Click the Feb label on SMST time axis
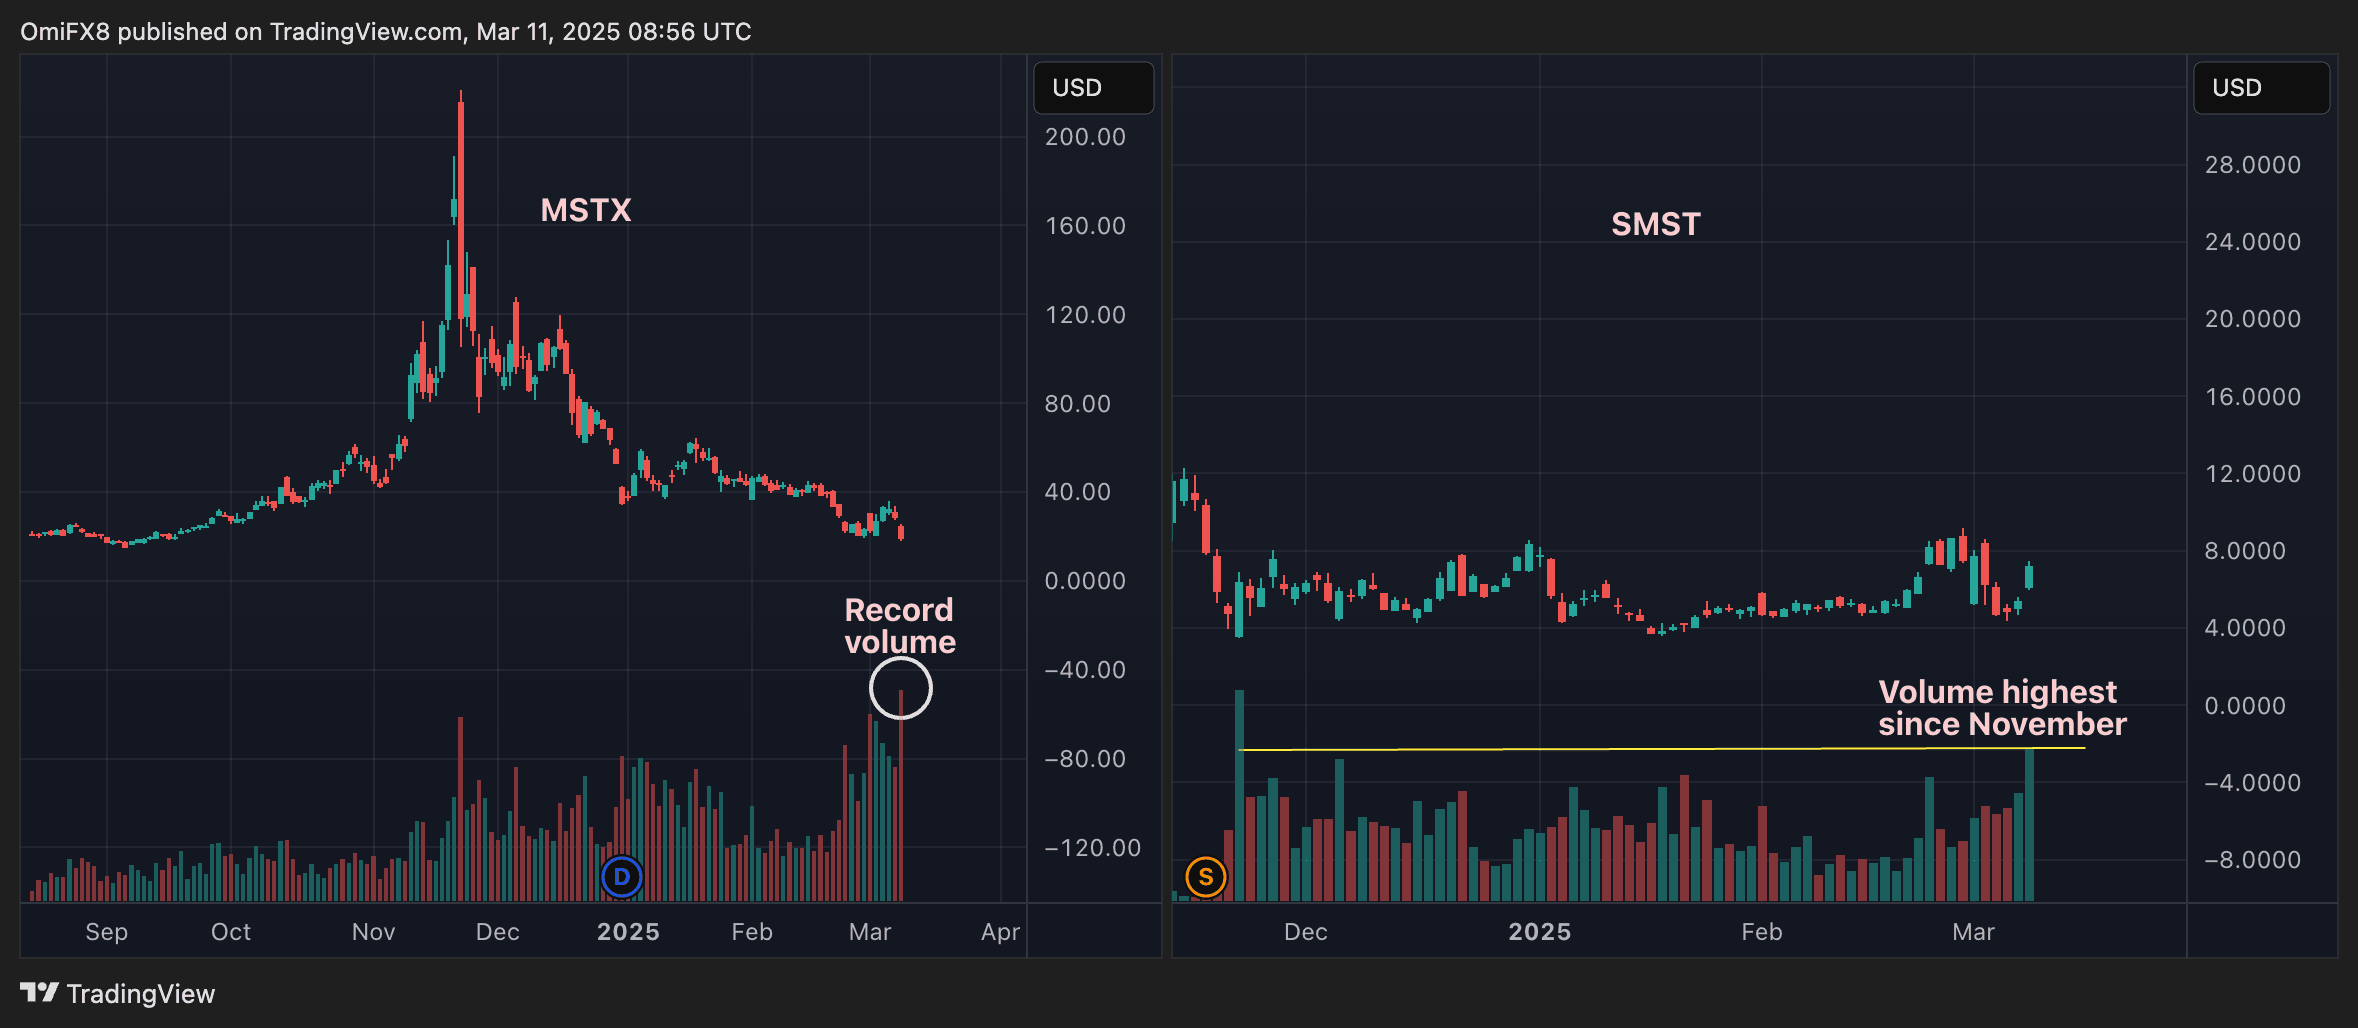Viewport: 2358px width, 1028px height. 1762,932
